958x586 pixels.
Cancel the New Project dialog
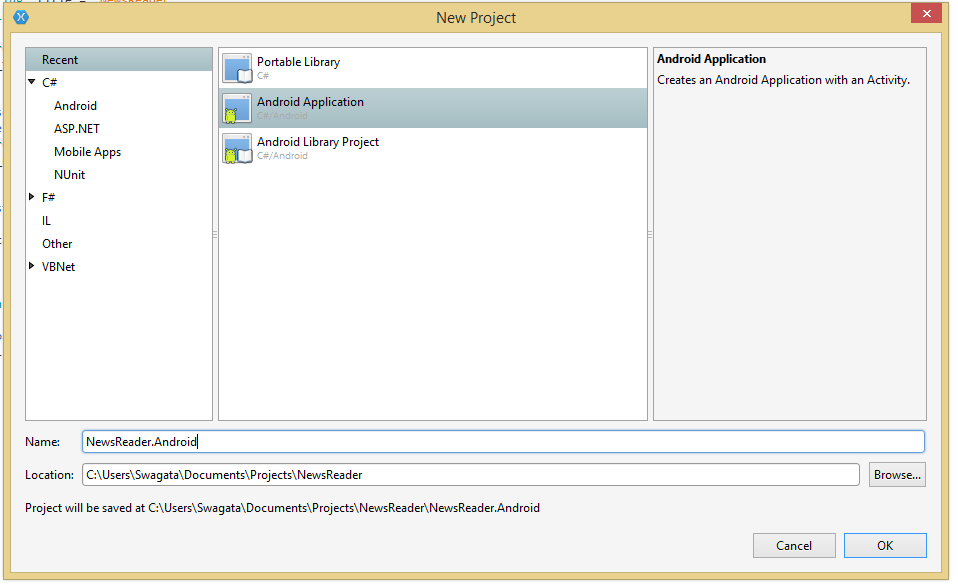pos(794,546)
